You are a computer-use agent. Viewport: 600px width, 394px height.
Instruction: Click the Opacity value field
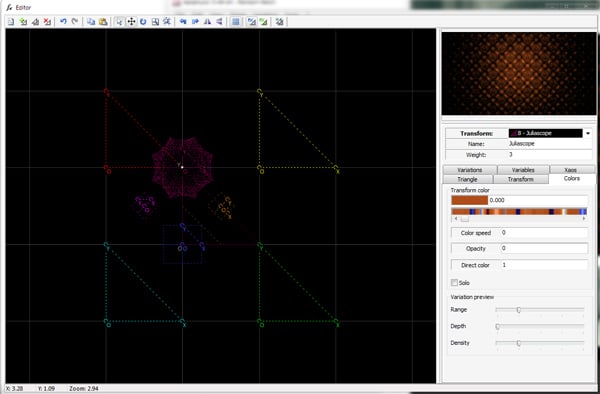(x=544, y=249)
